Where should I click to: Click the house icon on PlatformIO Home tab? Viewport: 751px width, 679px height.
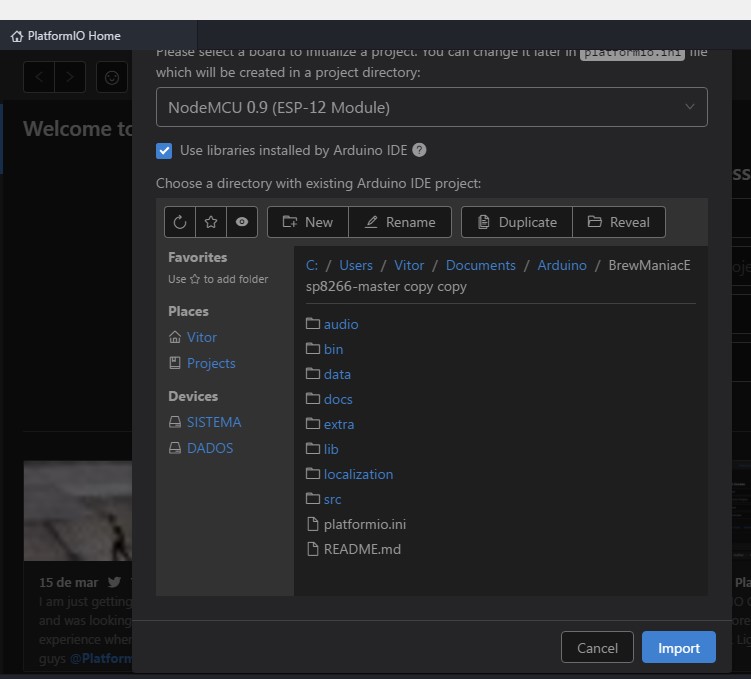click(17, 36)
